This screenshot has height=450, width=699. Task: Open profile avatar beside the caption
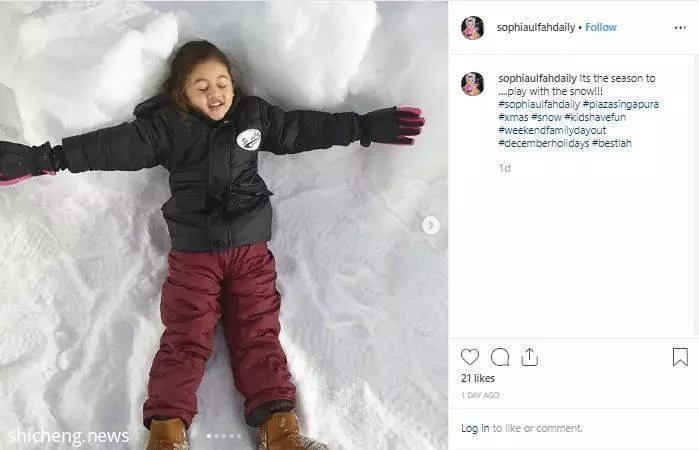click(473, 84)
